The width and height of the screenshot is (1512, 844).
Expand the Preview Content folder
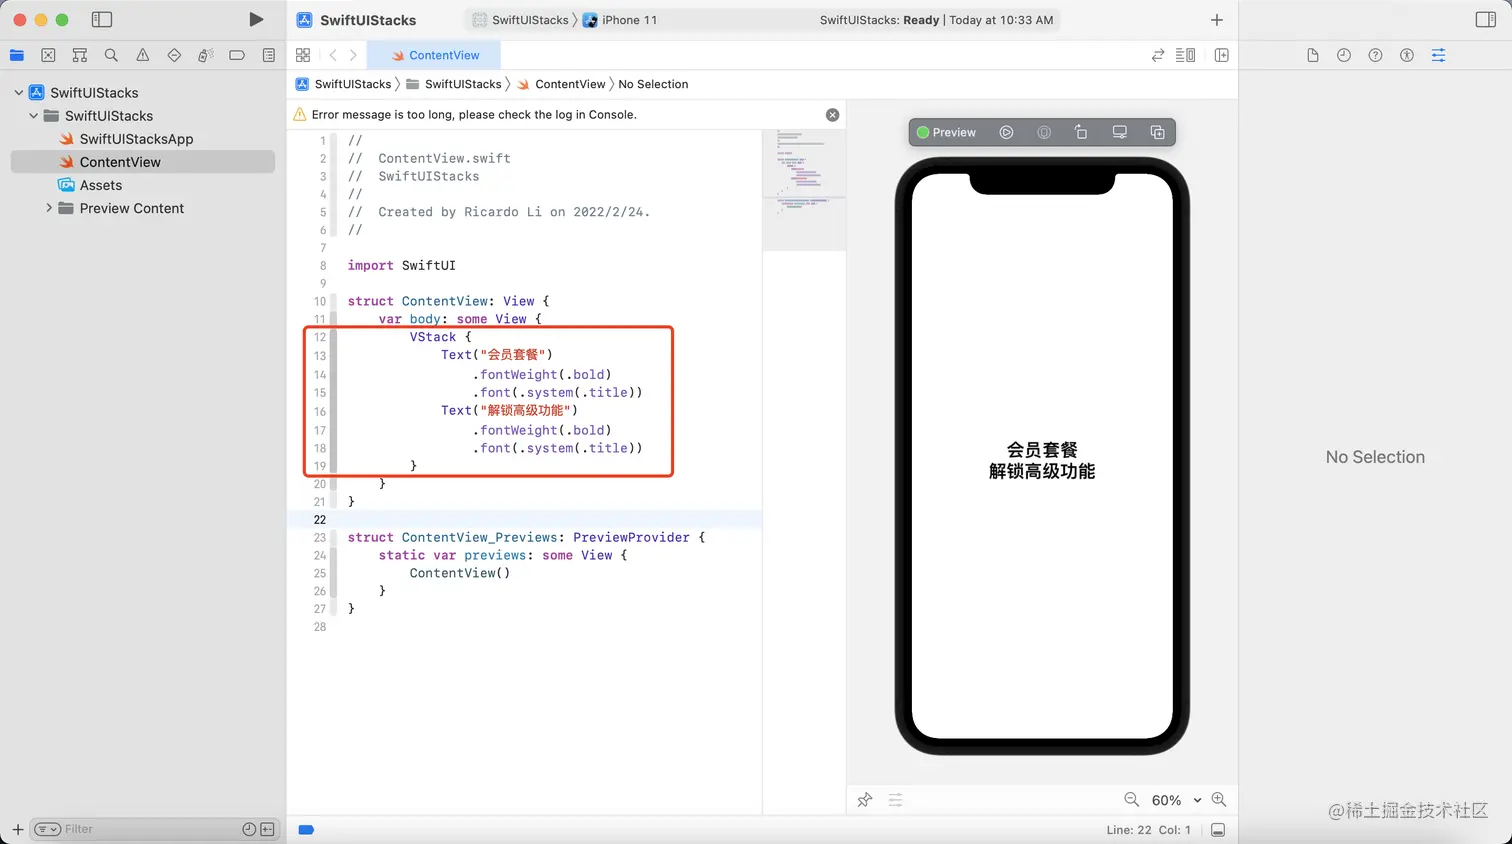pyautogui.click(x=49, y=208)
